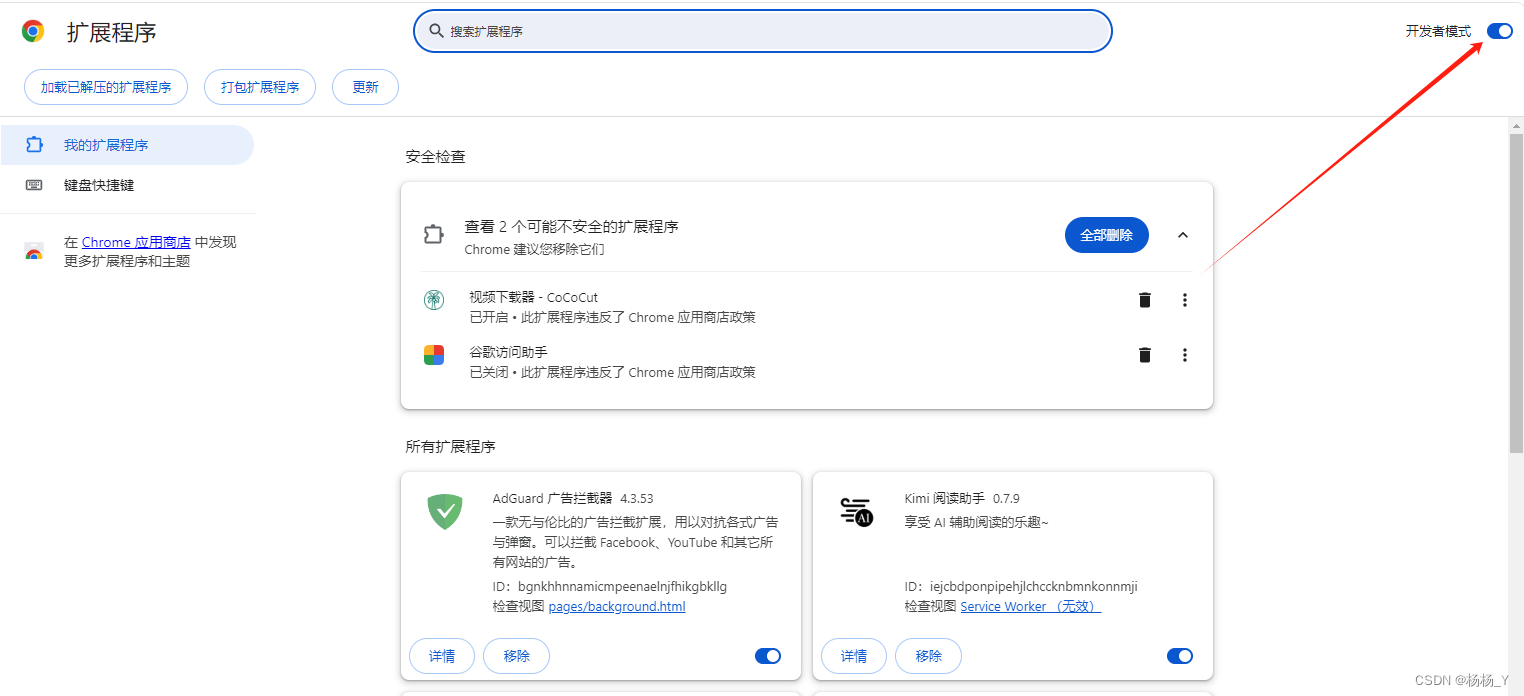The image size is (1524, 696).
Task: Click the puzzle icon next to 我的扩展程序
Action: pyautogui.click(x=34, y=145)
